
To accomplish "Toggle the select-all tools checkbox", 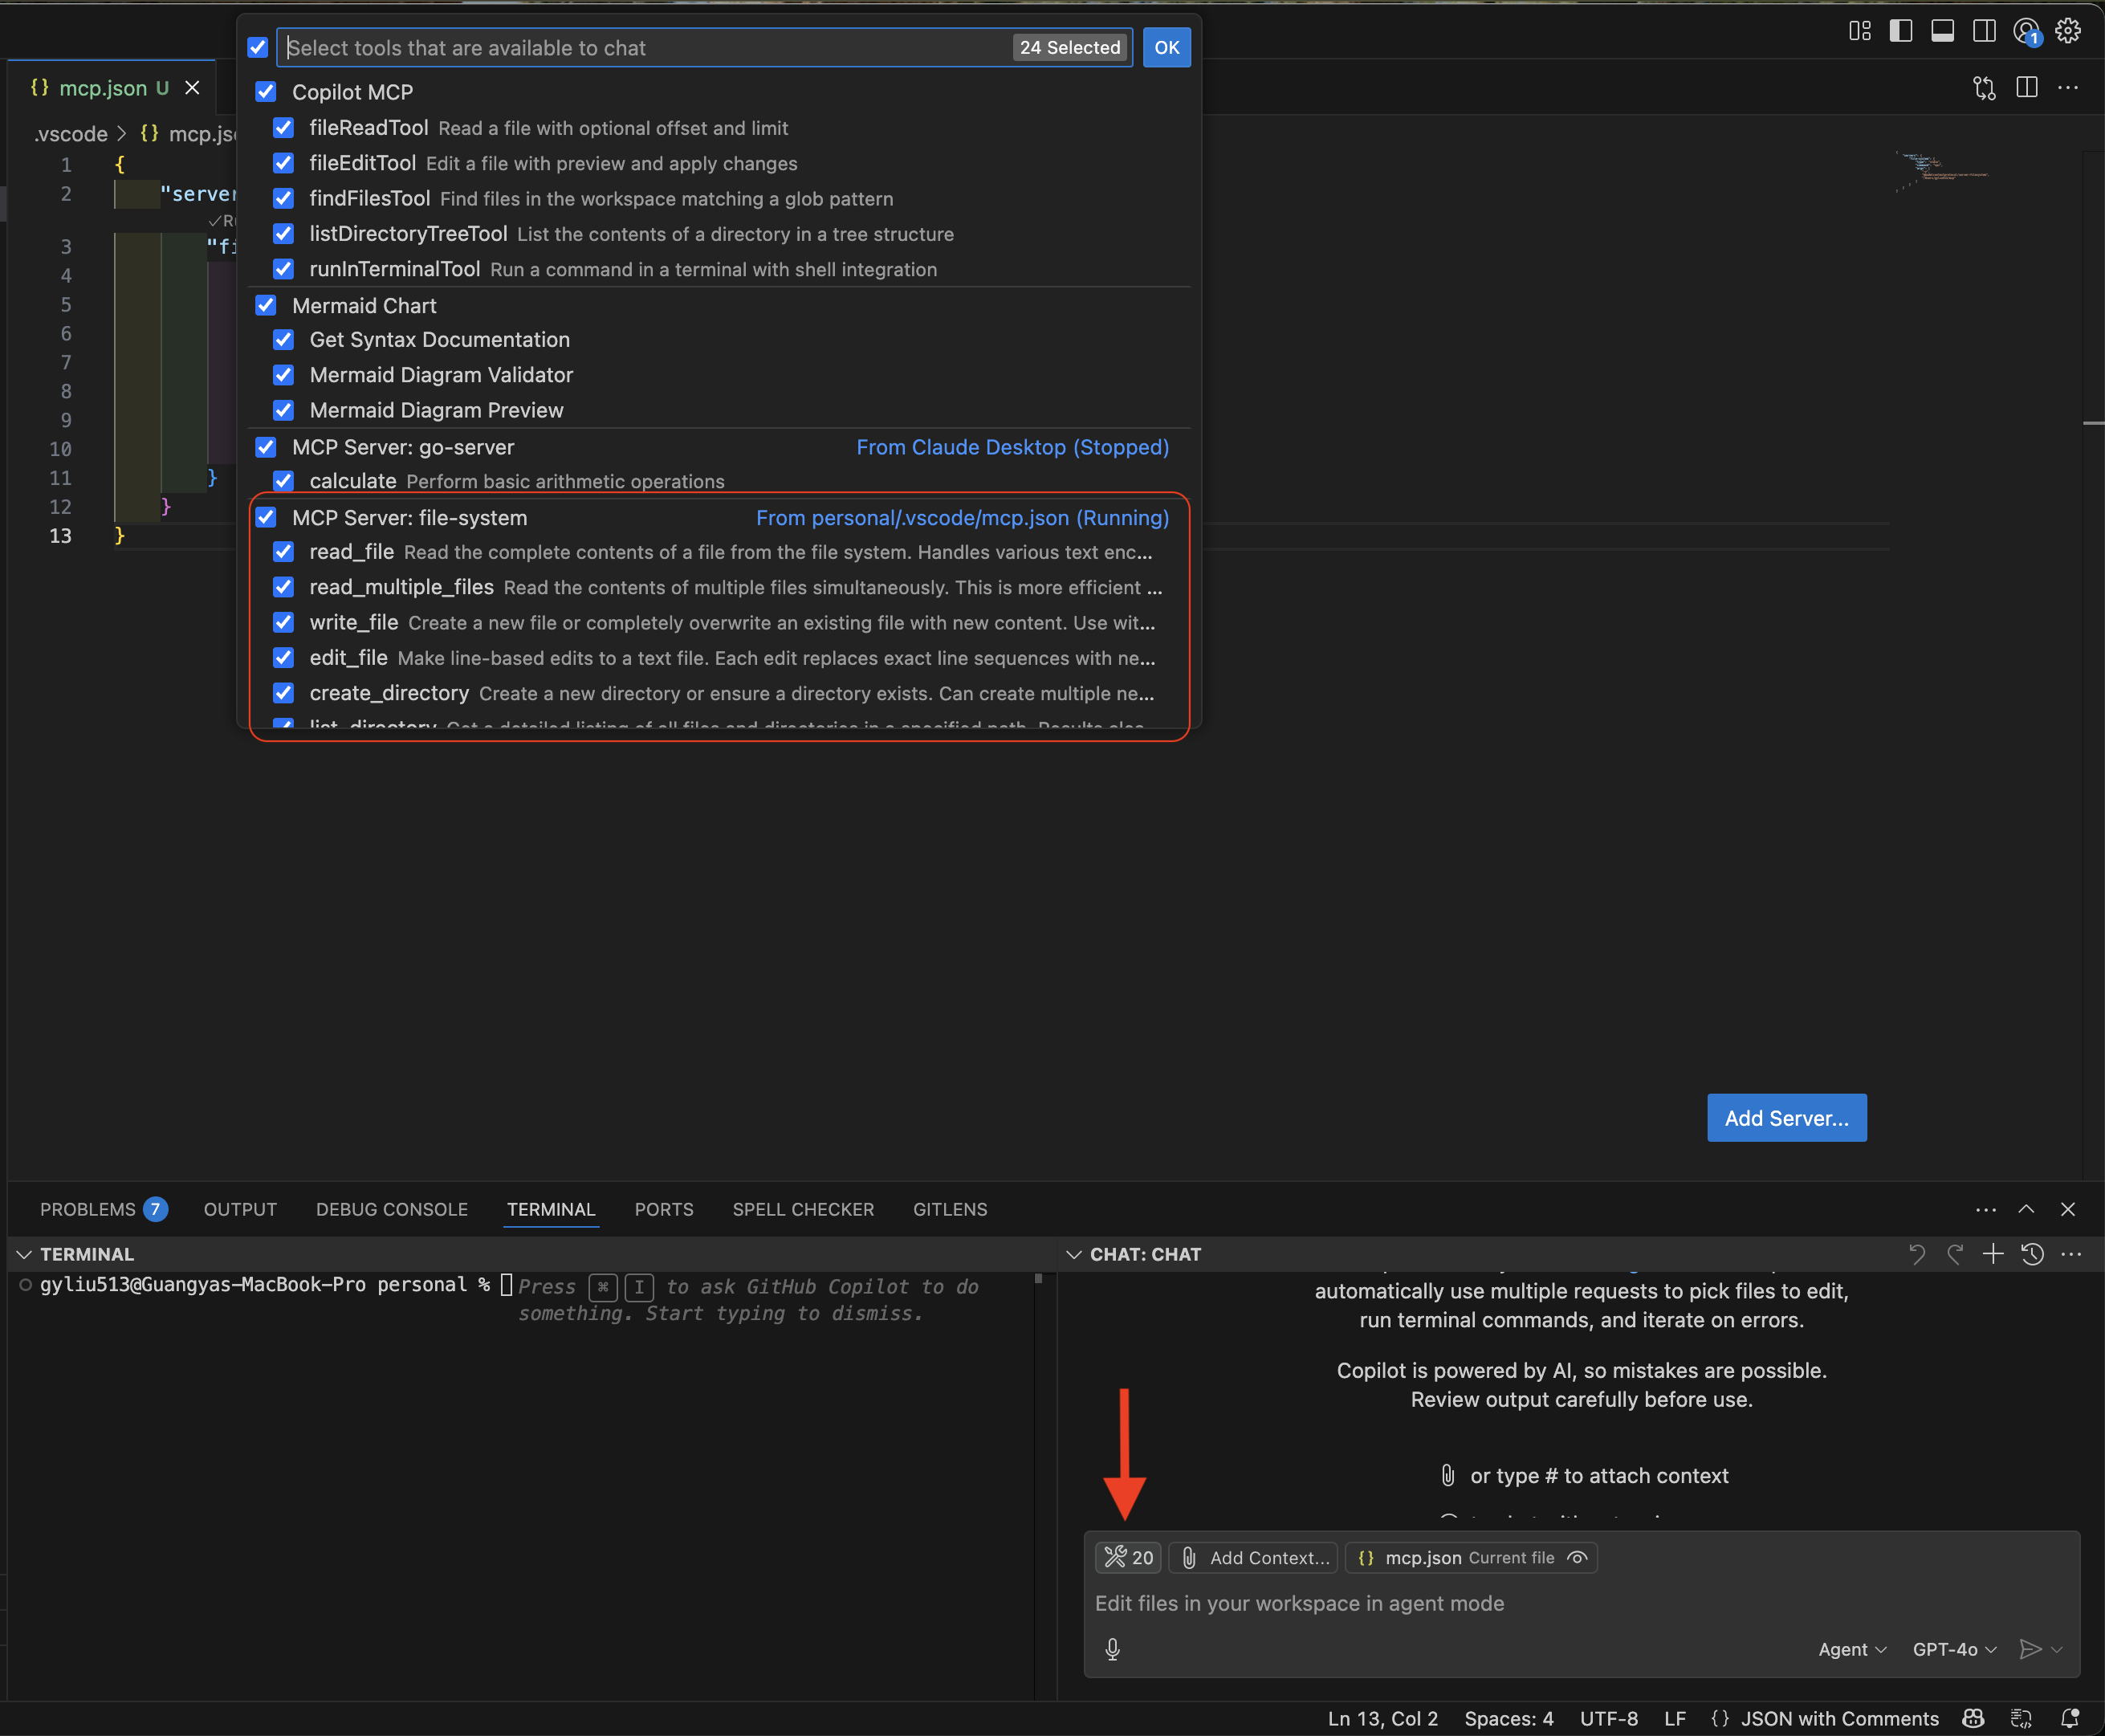I will coord(258,47).
